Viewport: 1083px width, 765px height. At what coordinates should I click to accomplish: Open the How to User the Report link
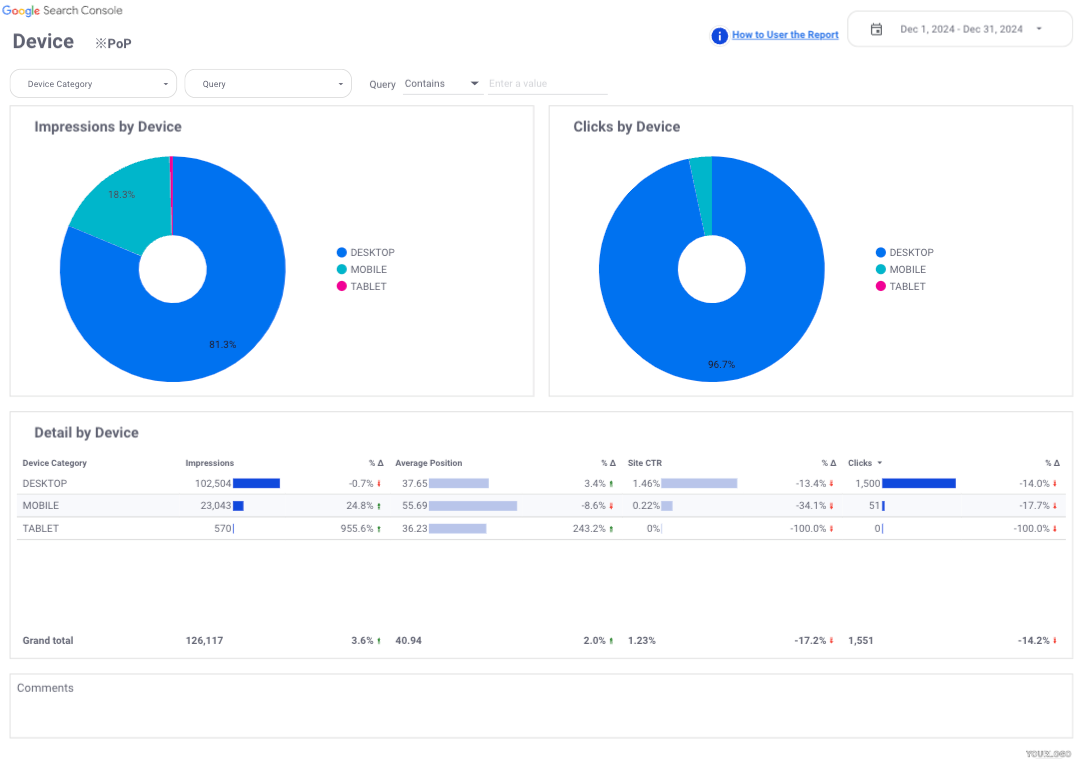point(785,35)
